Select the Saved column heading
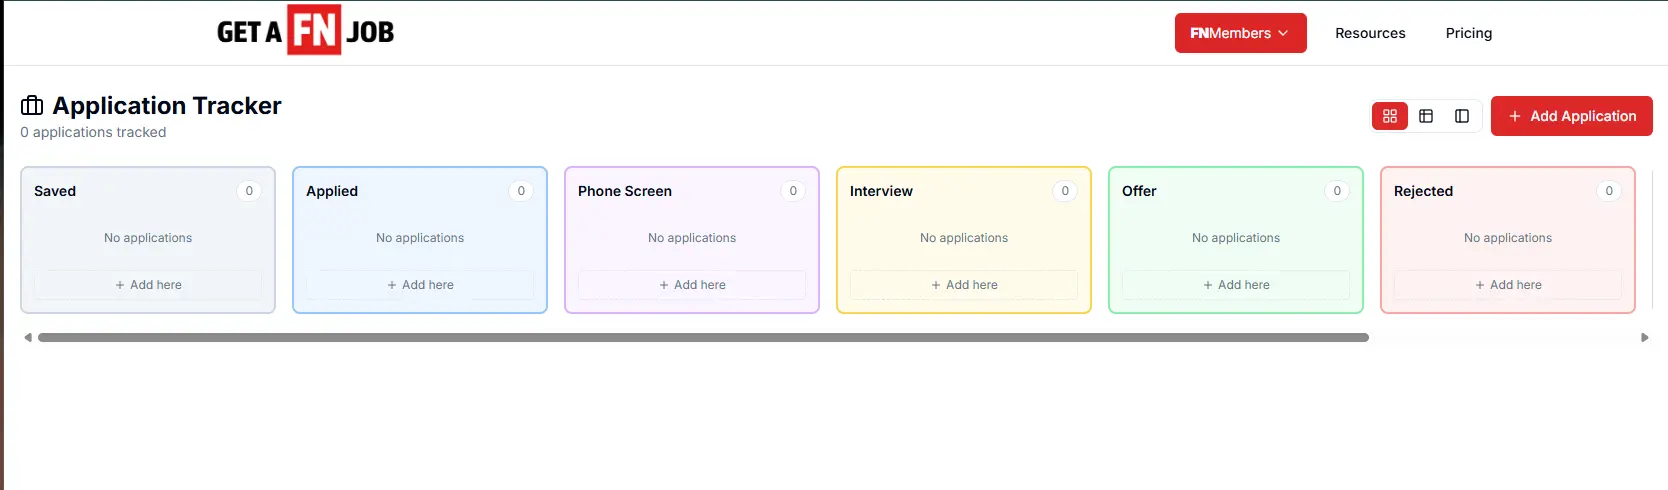The height and width of the screenshot is (490, 1668). [55, 191]
